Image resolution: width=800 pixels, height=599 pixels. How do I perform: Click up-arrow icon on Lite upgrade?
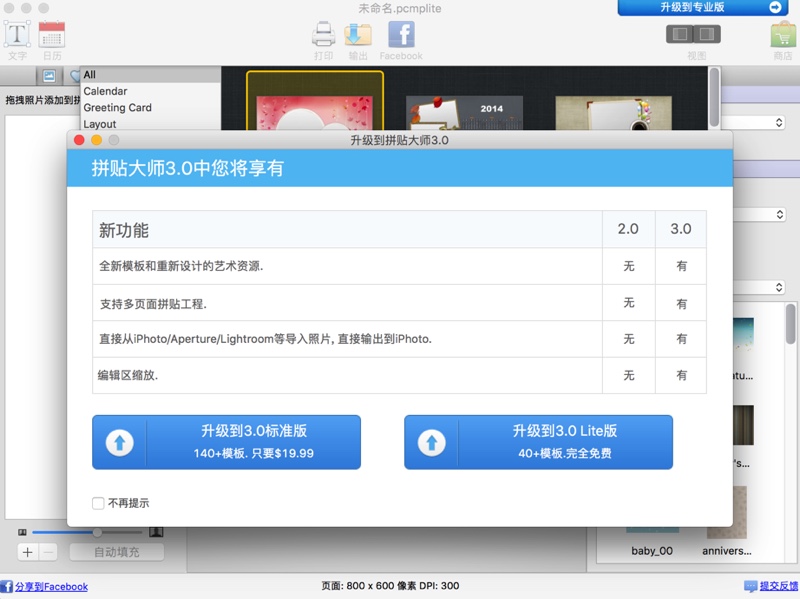pyautogui.click(x=432, y=442)
